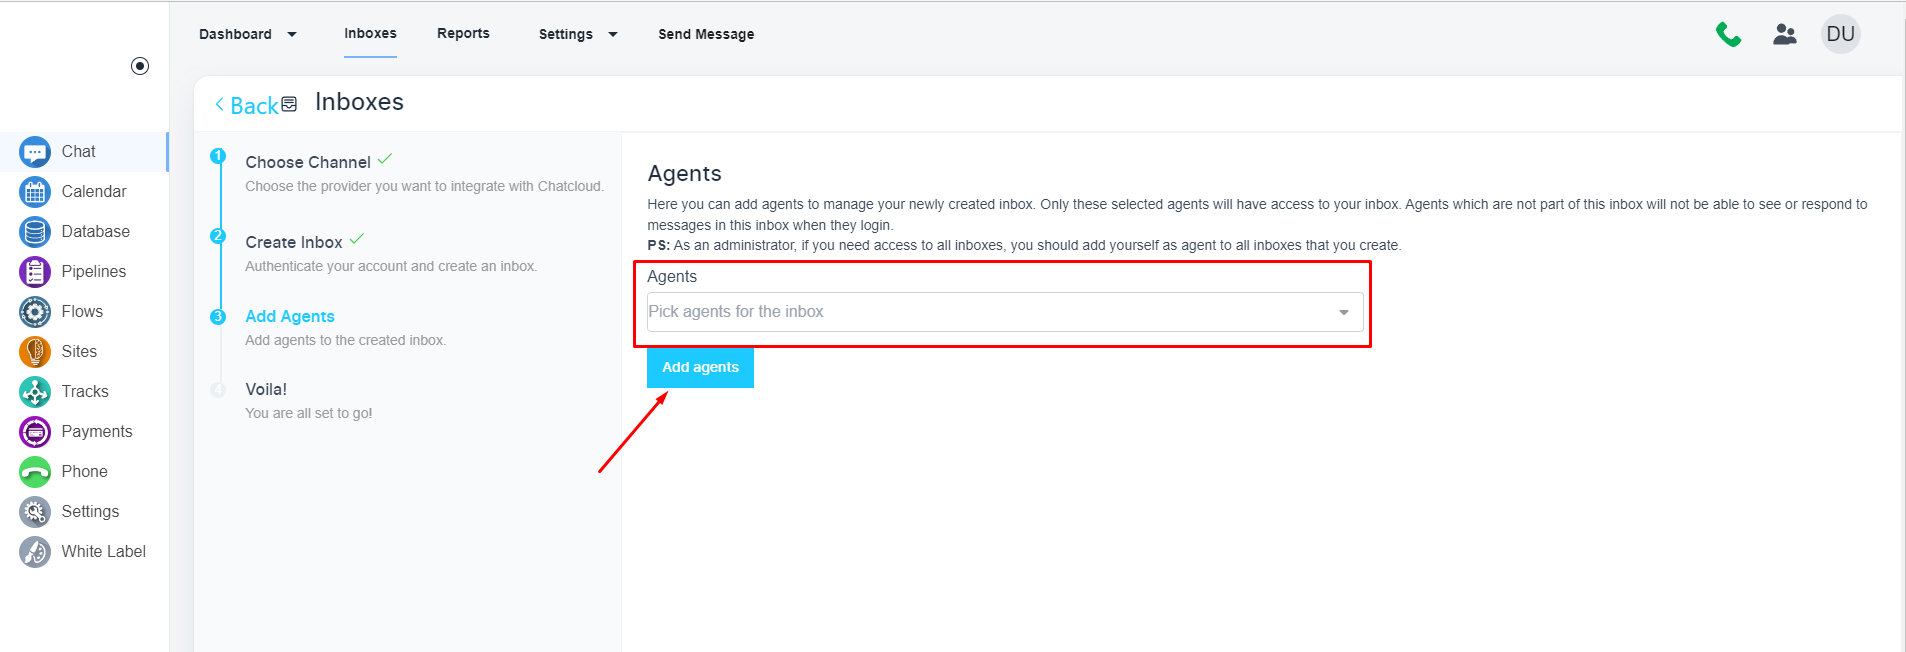The height and width of the screenshot is (652, 1906).
Task: Open the Payments sidebar icon
Action: pyautogui.click(x=35, y=432)
